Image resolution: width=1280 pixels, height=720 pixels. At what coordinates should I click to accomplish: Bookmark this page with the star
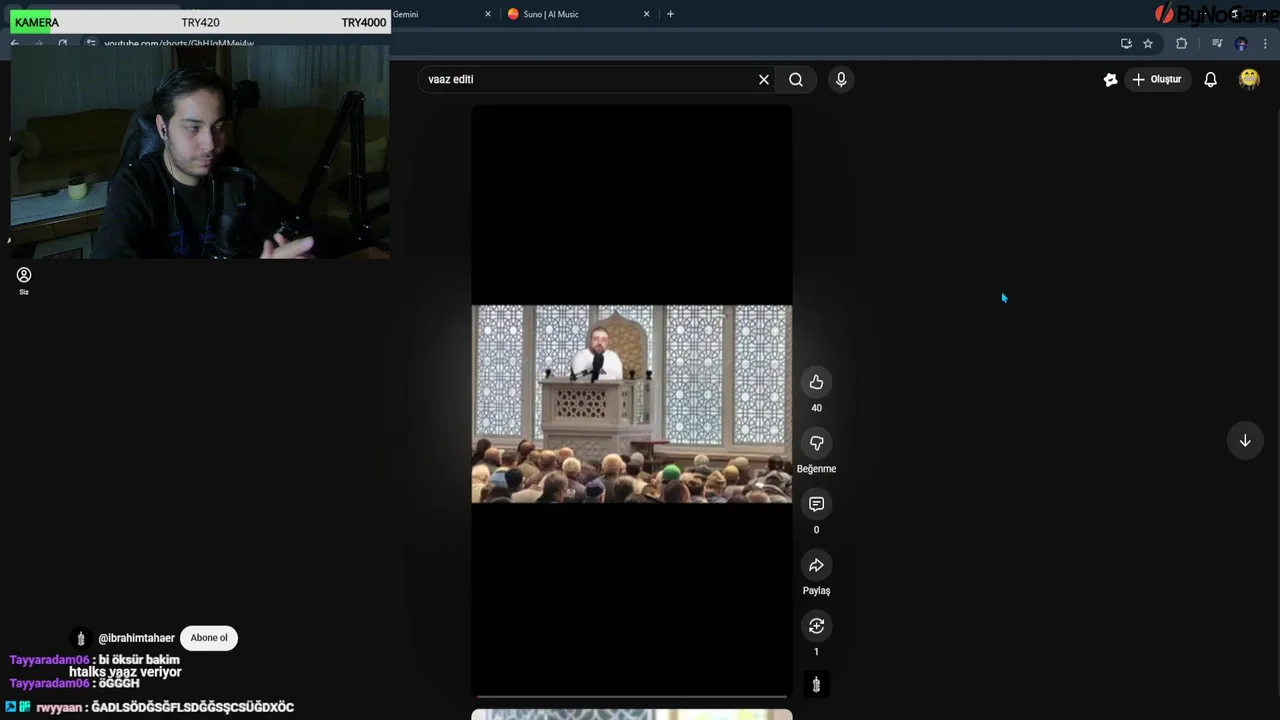point(1148,43)
